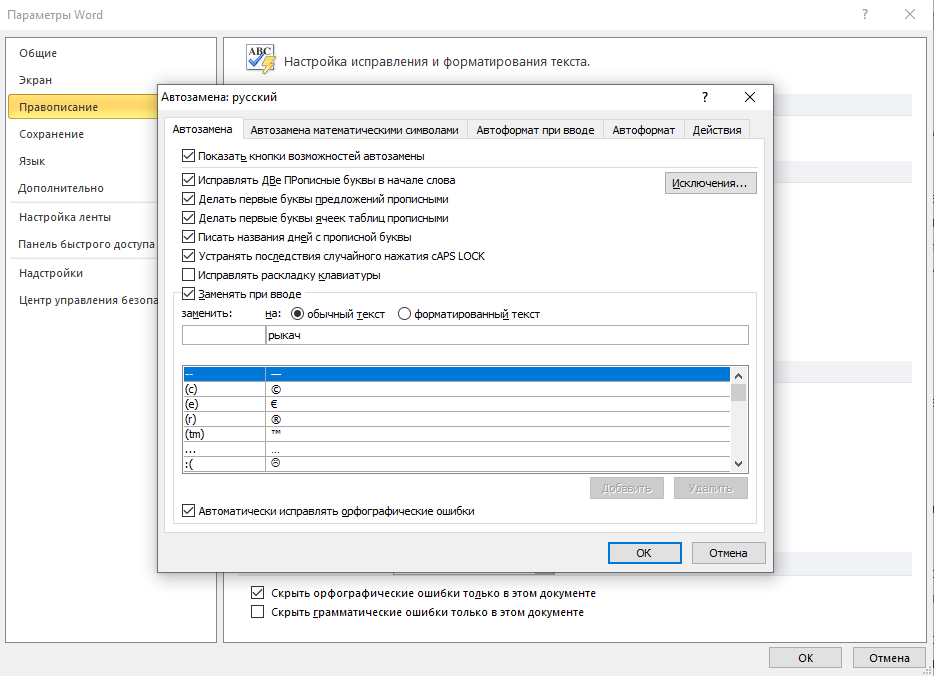Open Действия tab

coord(717,130)
